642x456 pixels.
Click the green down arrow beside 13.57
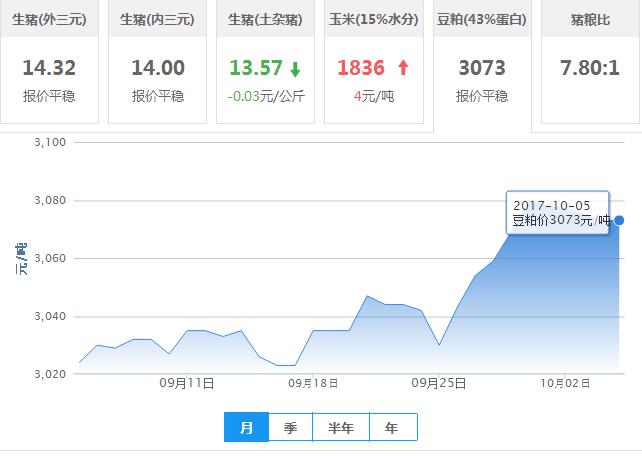tap(295, 69)
